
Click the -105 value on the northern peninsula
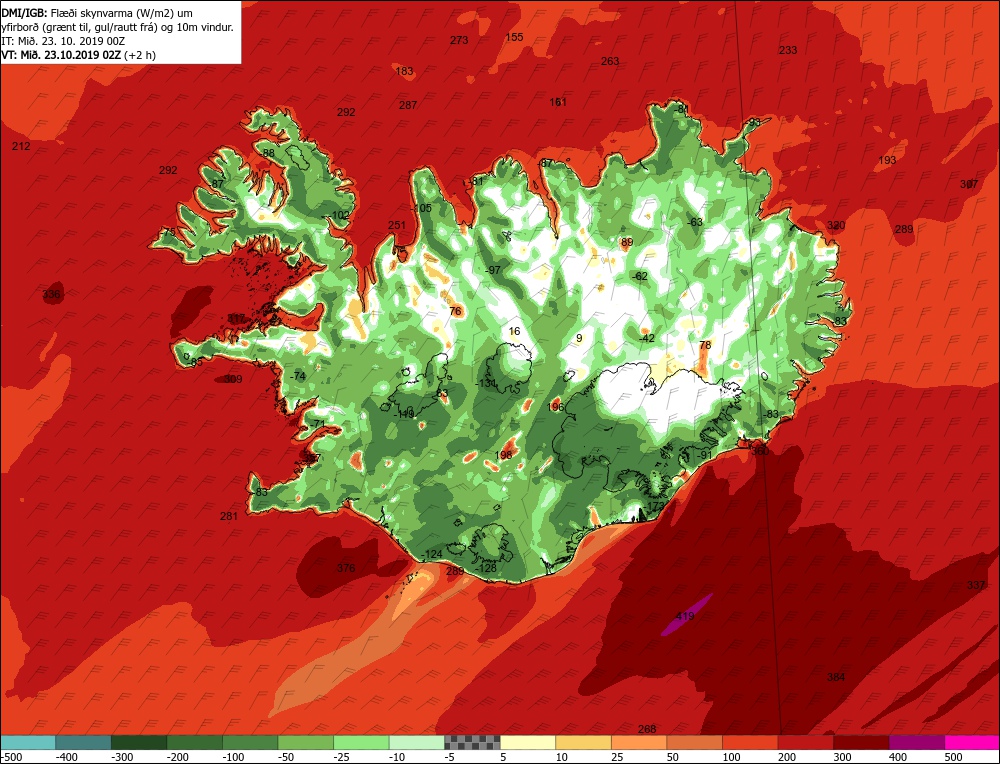[x=422, y=208]
